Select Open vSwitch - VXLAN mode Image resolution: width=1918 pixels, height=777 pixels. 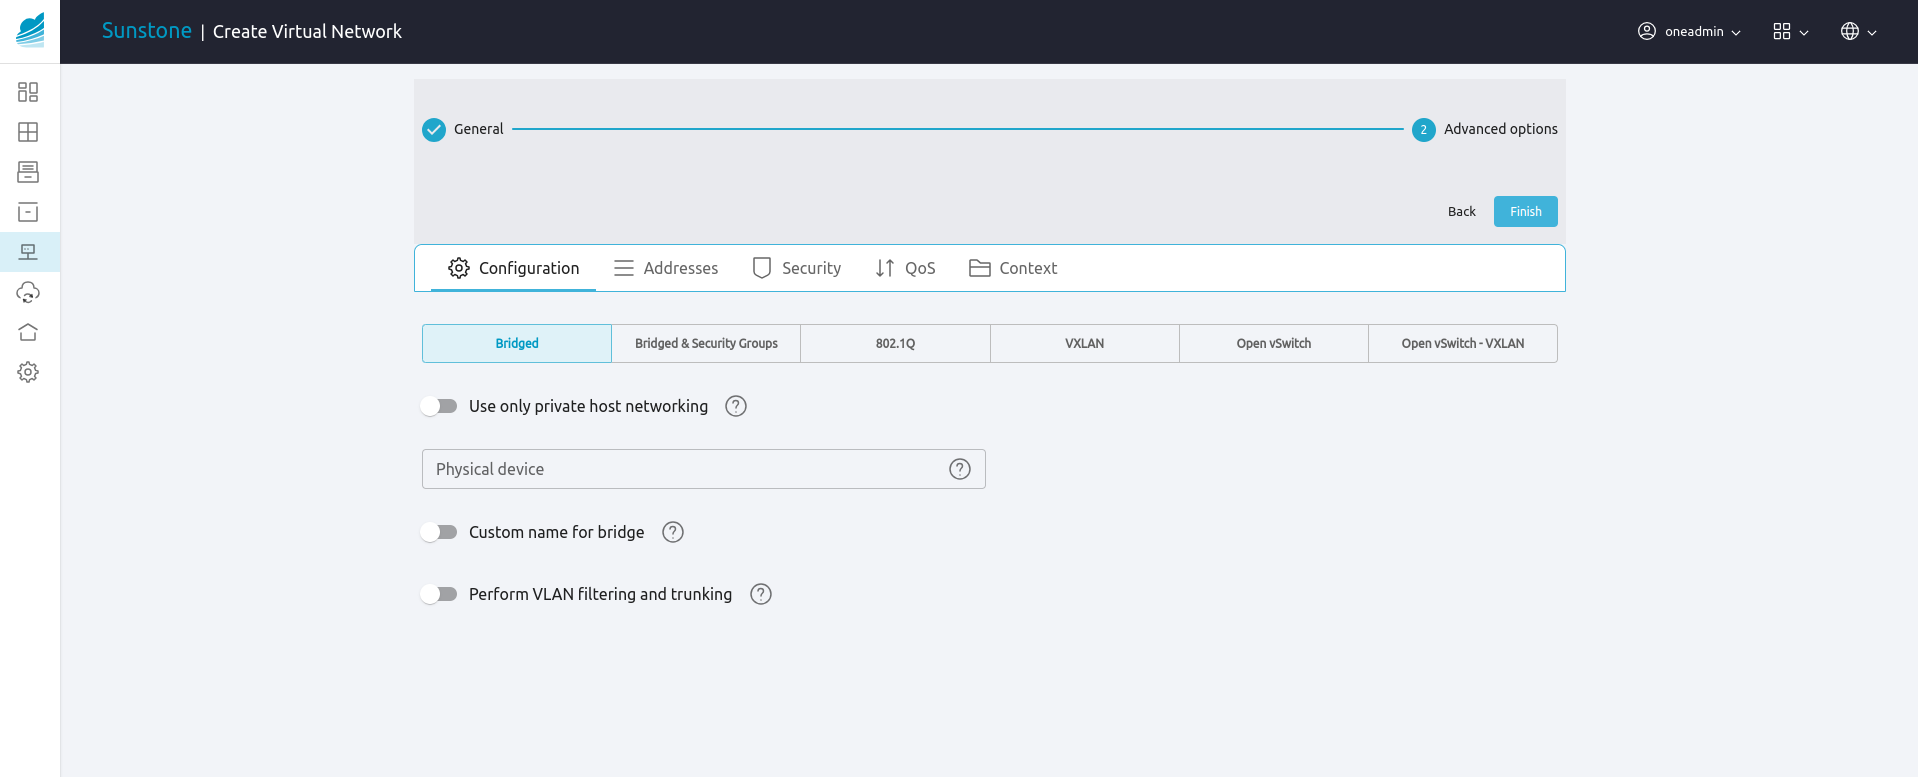(x=1463, y=343)
